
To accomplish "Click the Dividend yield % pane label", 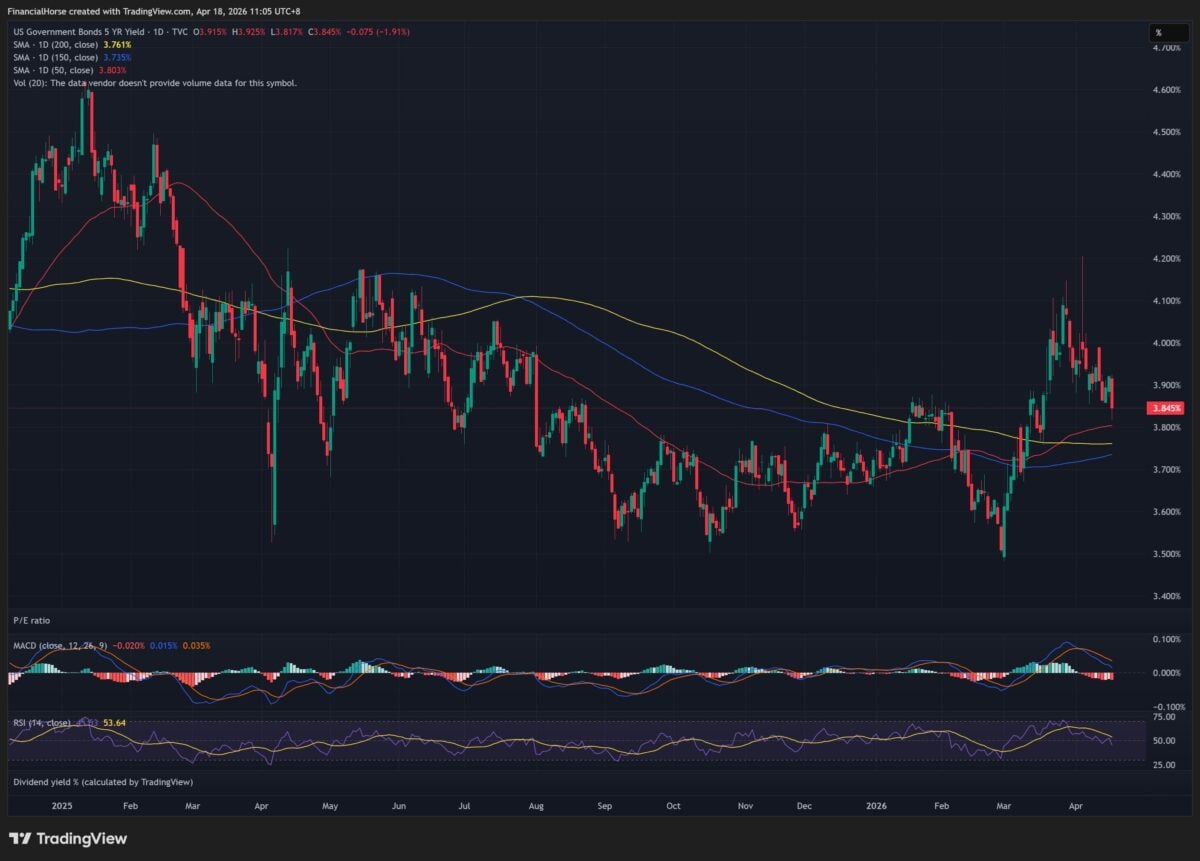I will pos(102,782).
